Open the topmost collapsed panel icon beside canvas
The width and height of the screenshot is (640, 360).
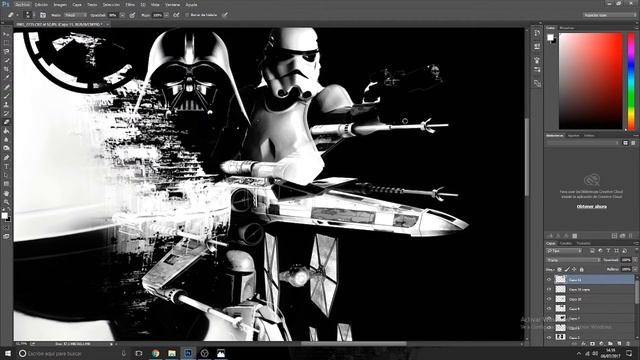click(x=537, y=34)
